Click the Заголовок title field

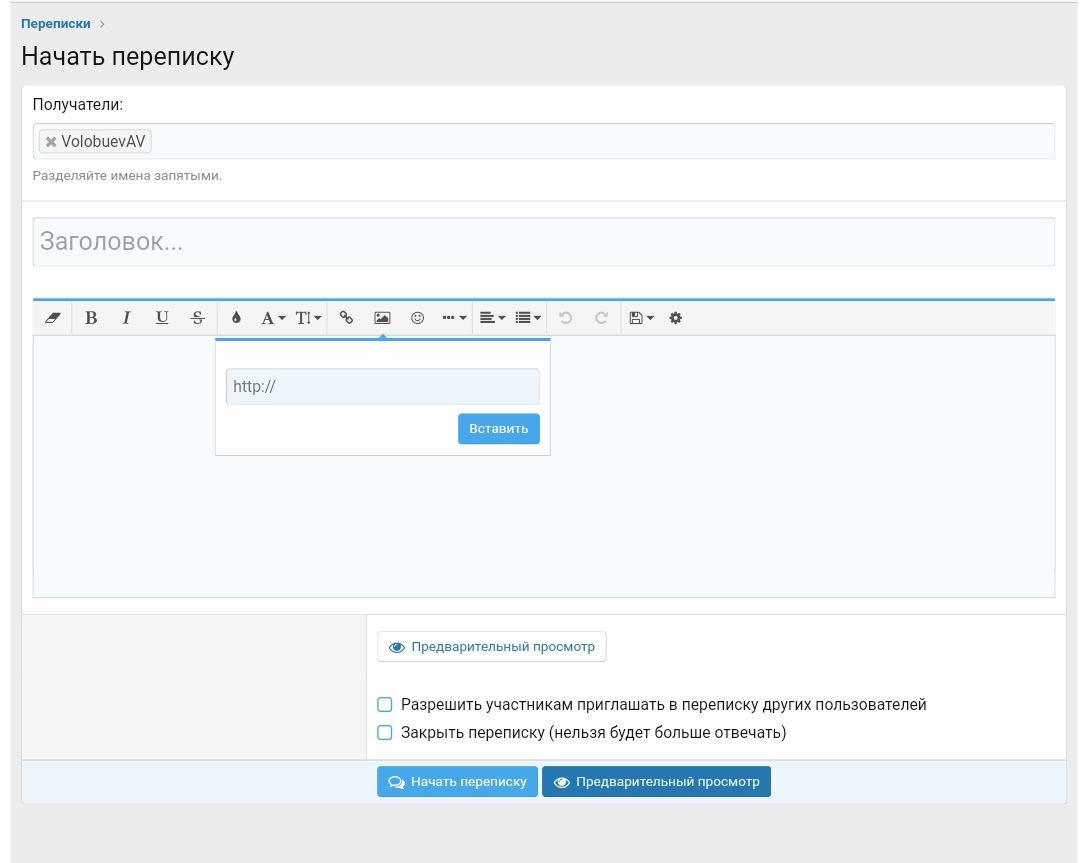544,242
